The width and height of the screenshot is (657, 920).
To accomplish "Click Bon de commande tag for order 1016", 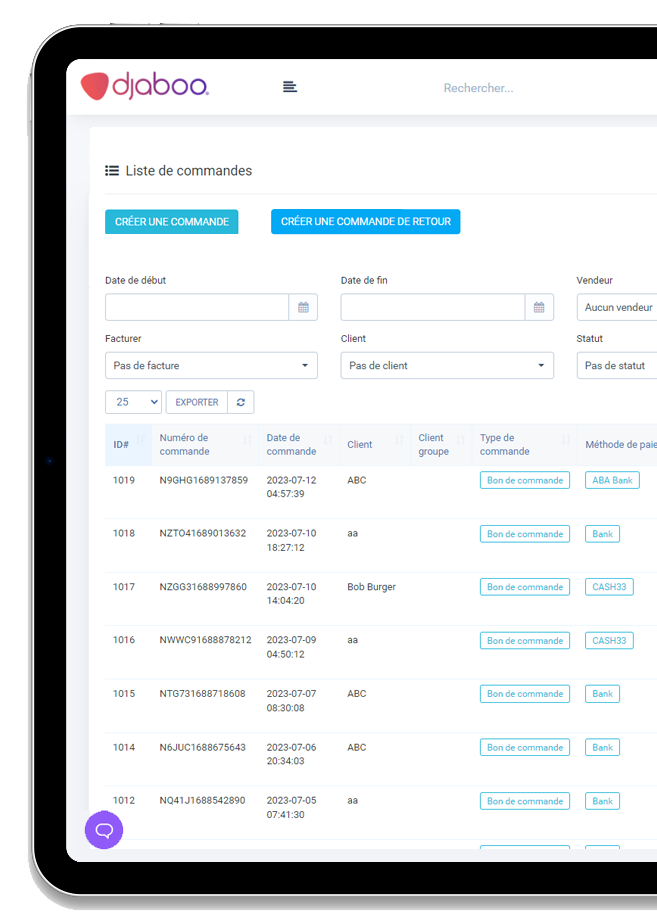I will 524,641.
